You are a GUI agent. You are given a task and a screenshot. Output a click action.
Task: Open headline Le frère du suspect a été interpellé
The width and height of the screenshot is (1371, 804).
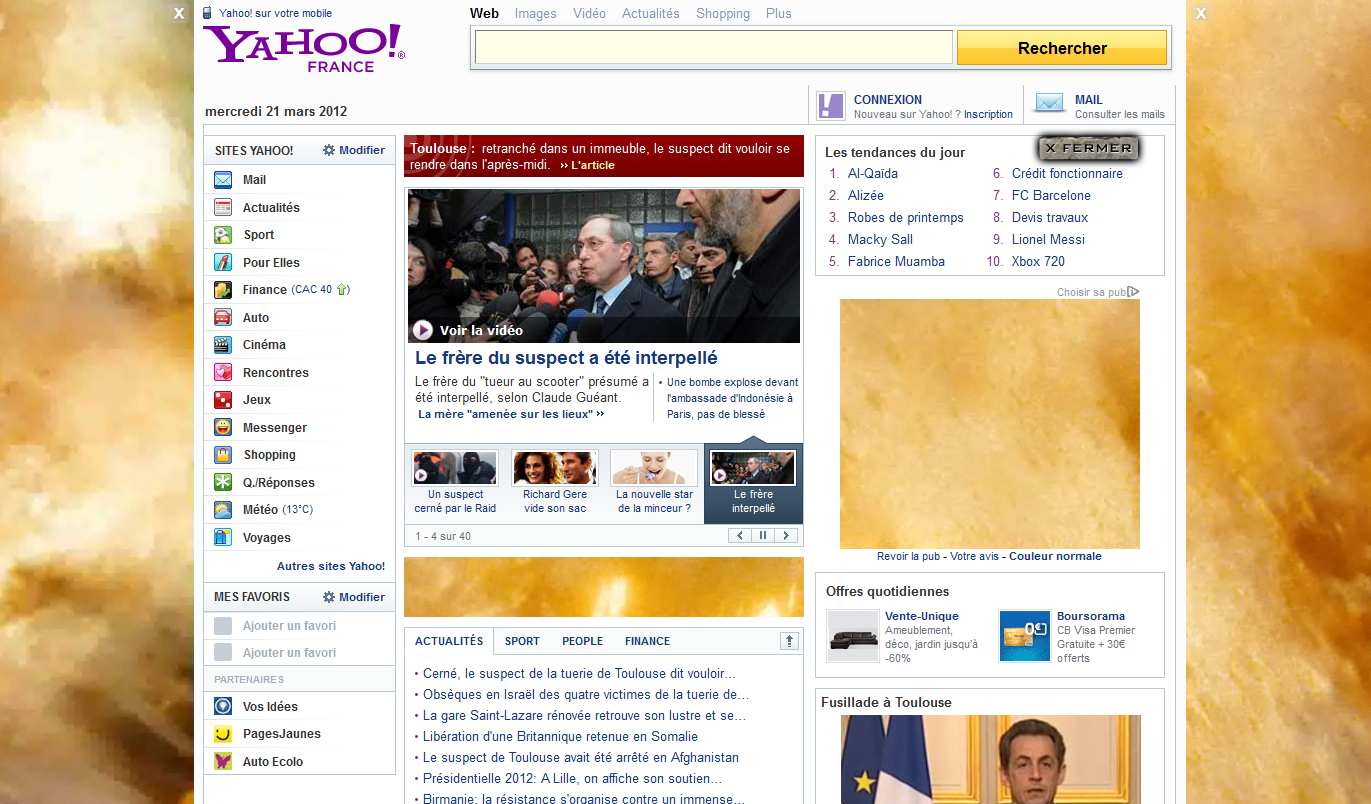click(566, 358)
